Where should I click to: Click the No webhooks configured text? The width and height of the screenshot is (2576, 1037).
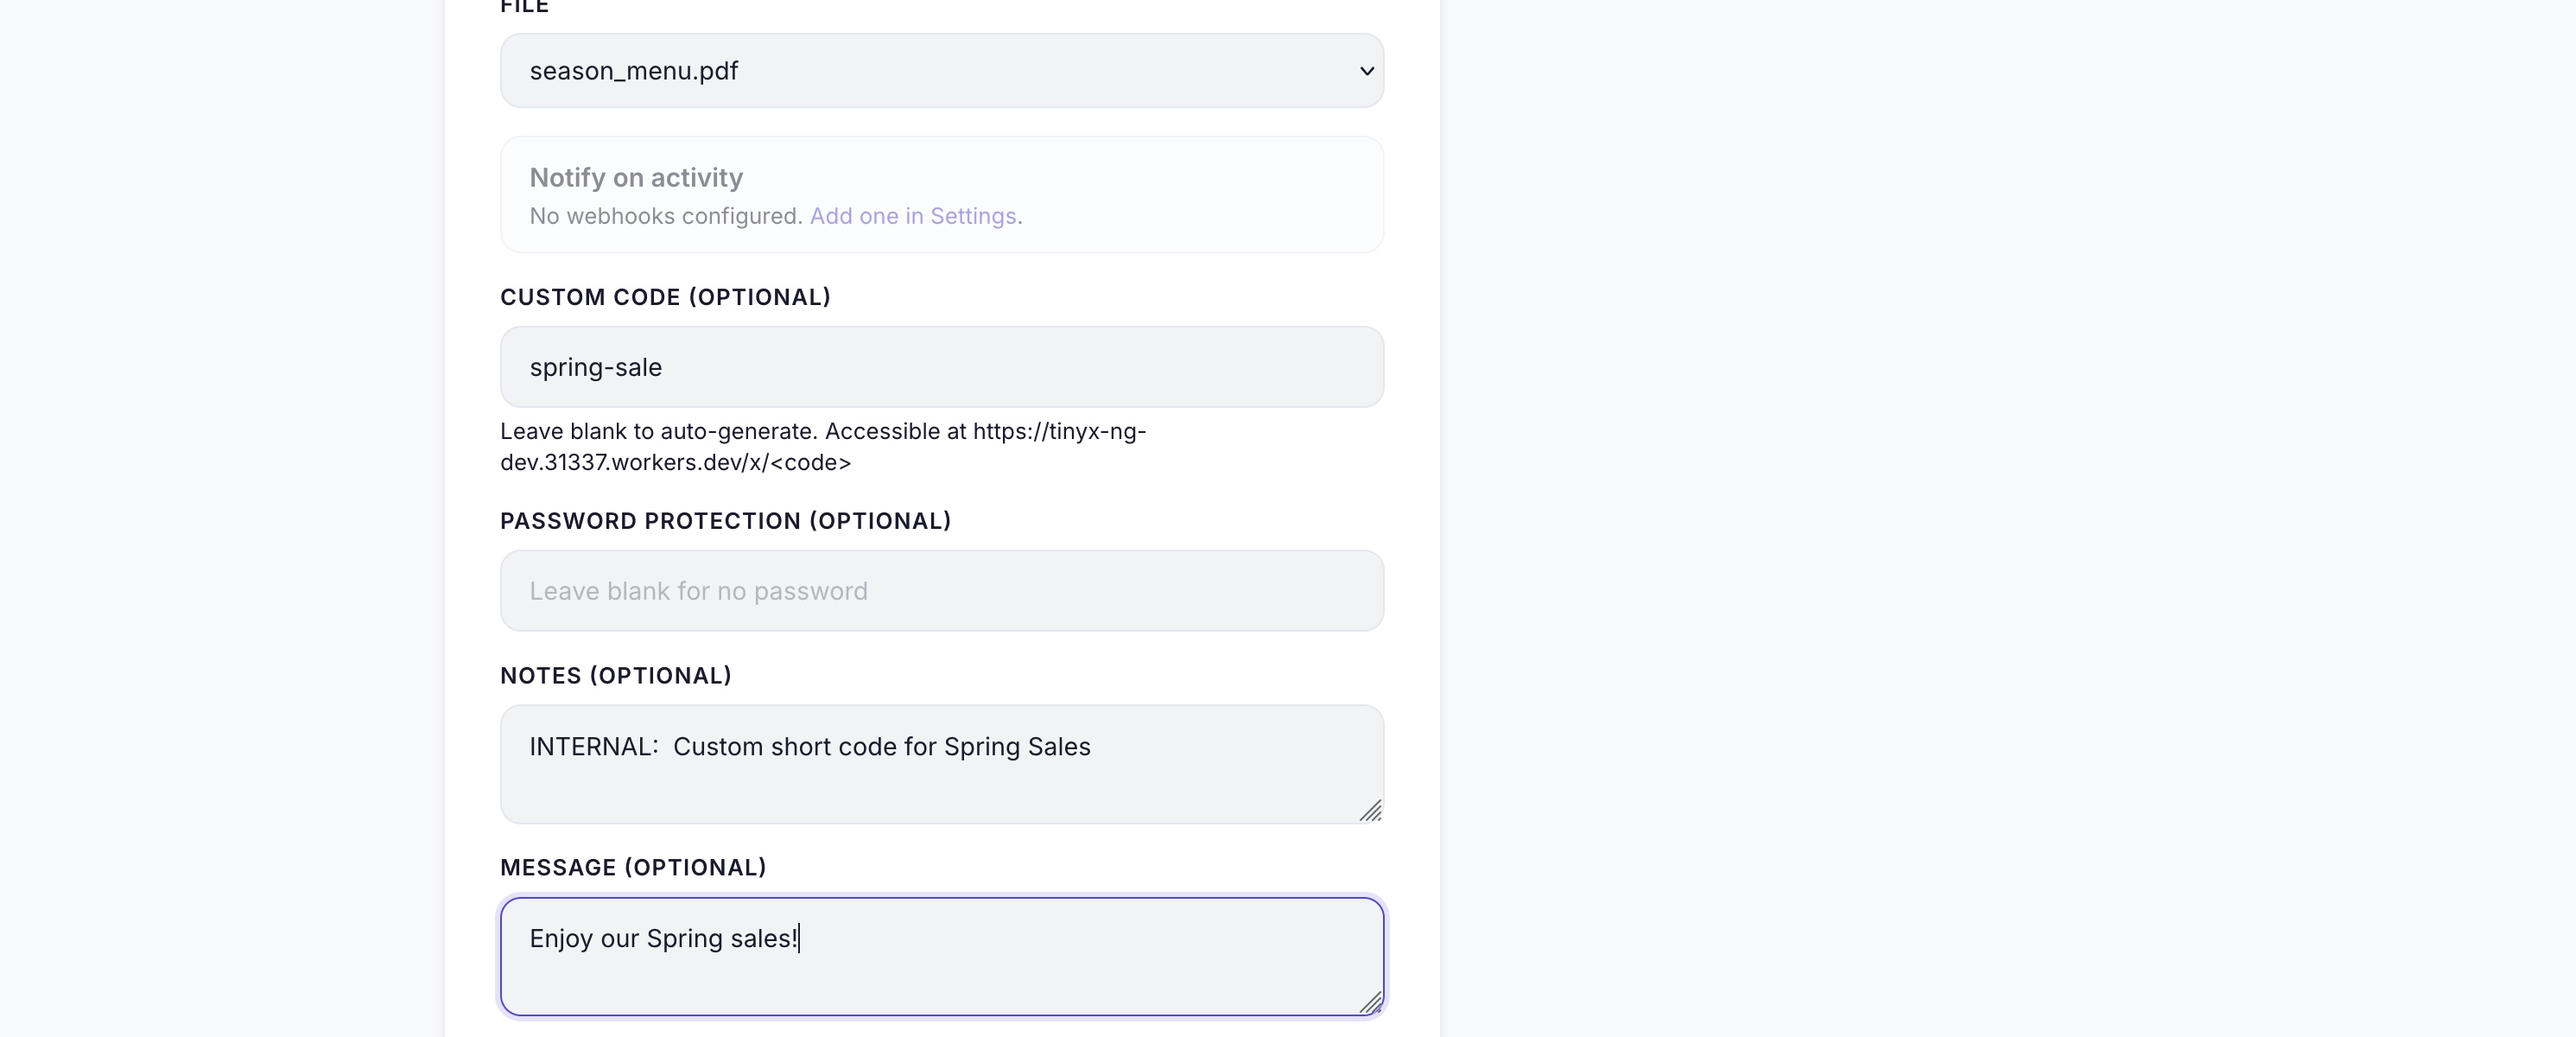tap(664, 216)
